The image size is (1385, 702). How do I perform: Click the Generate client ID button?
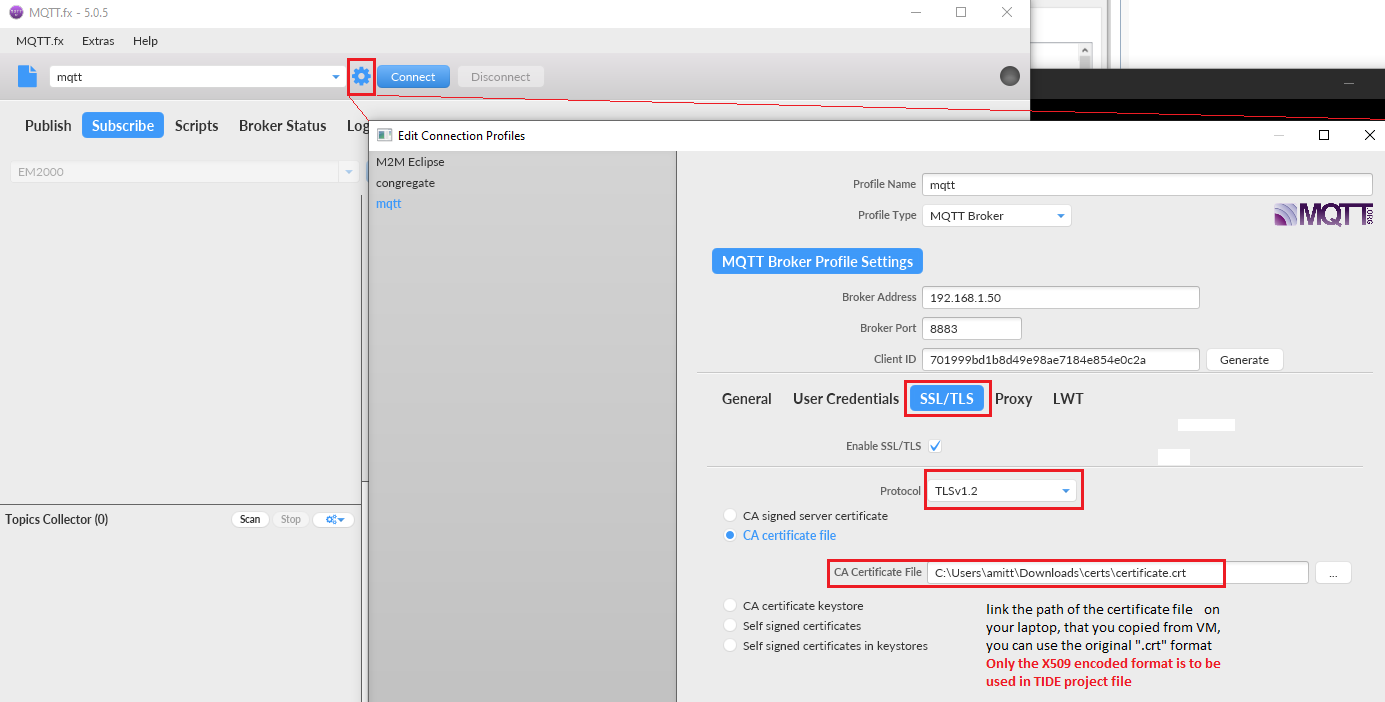click(1245, 360)
